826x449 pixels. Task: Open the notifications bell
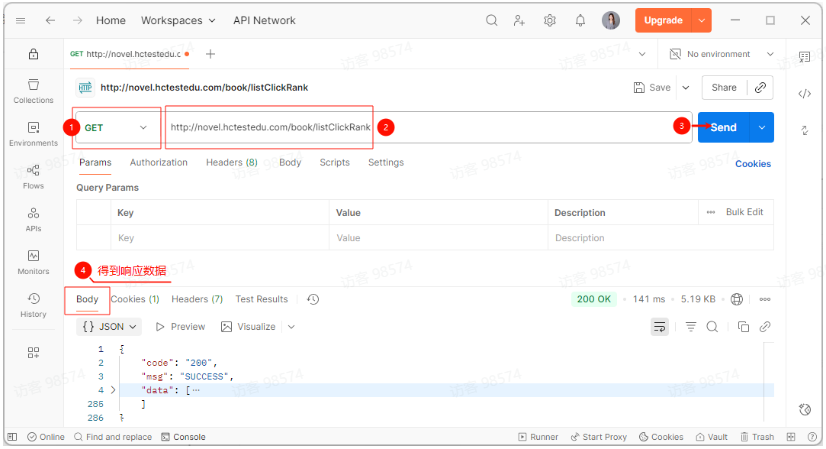pos(580,21)
